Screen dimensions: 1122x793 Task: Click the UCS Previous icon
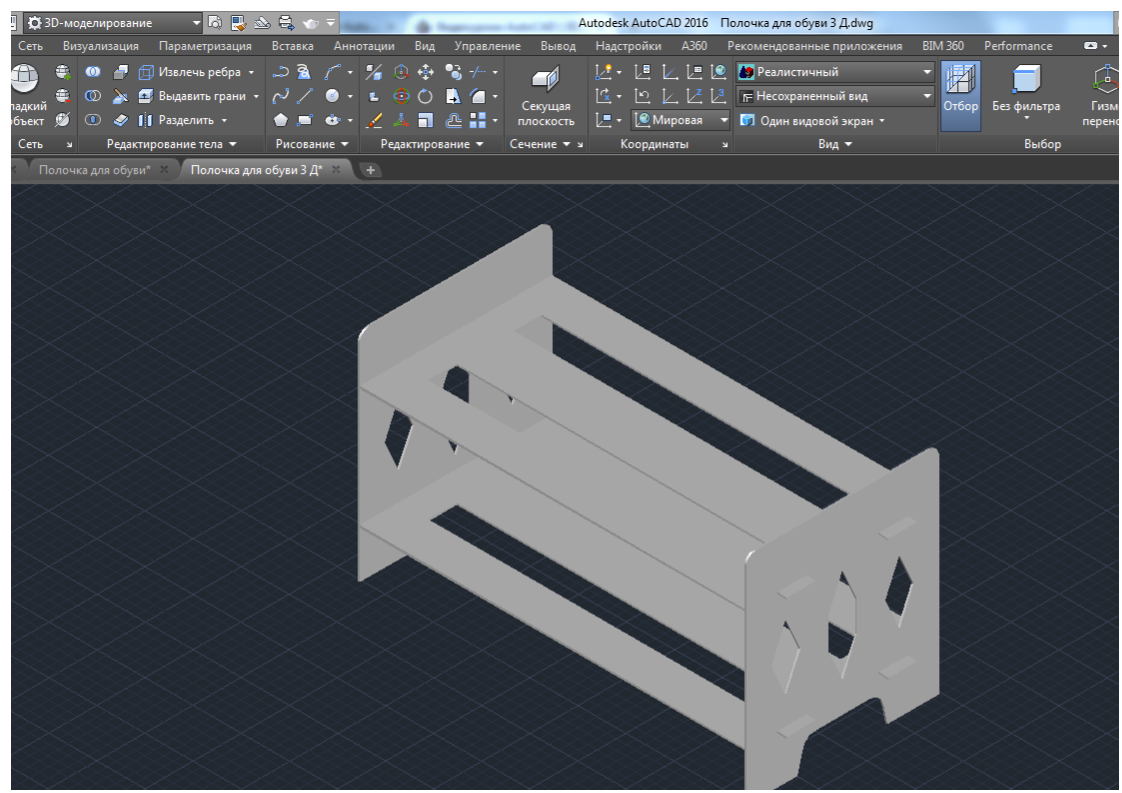pyautogui.click(x=643, y=96)
